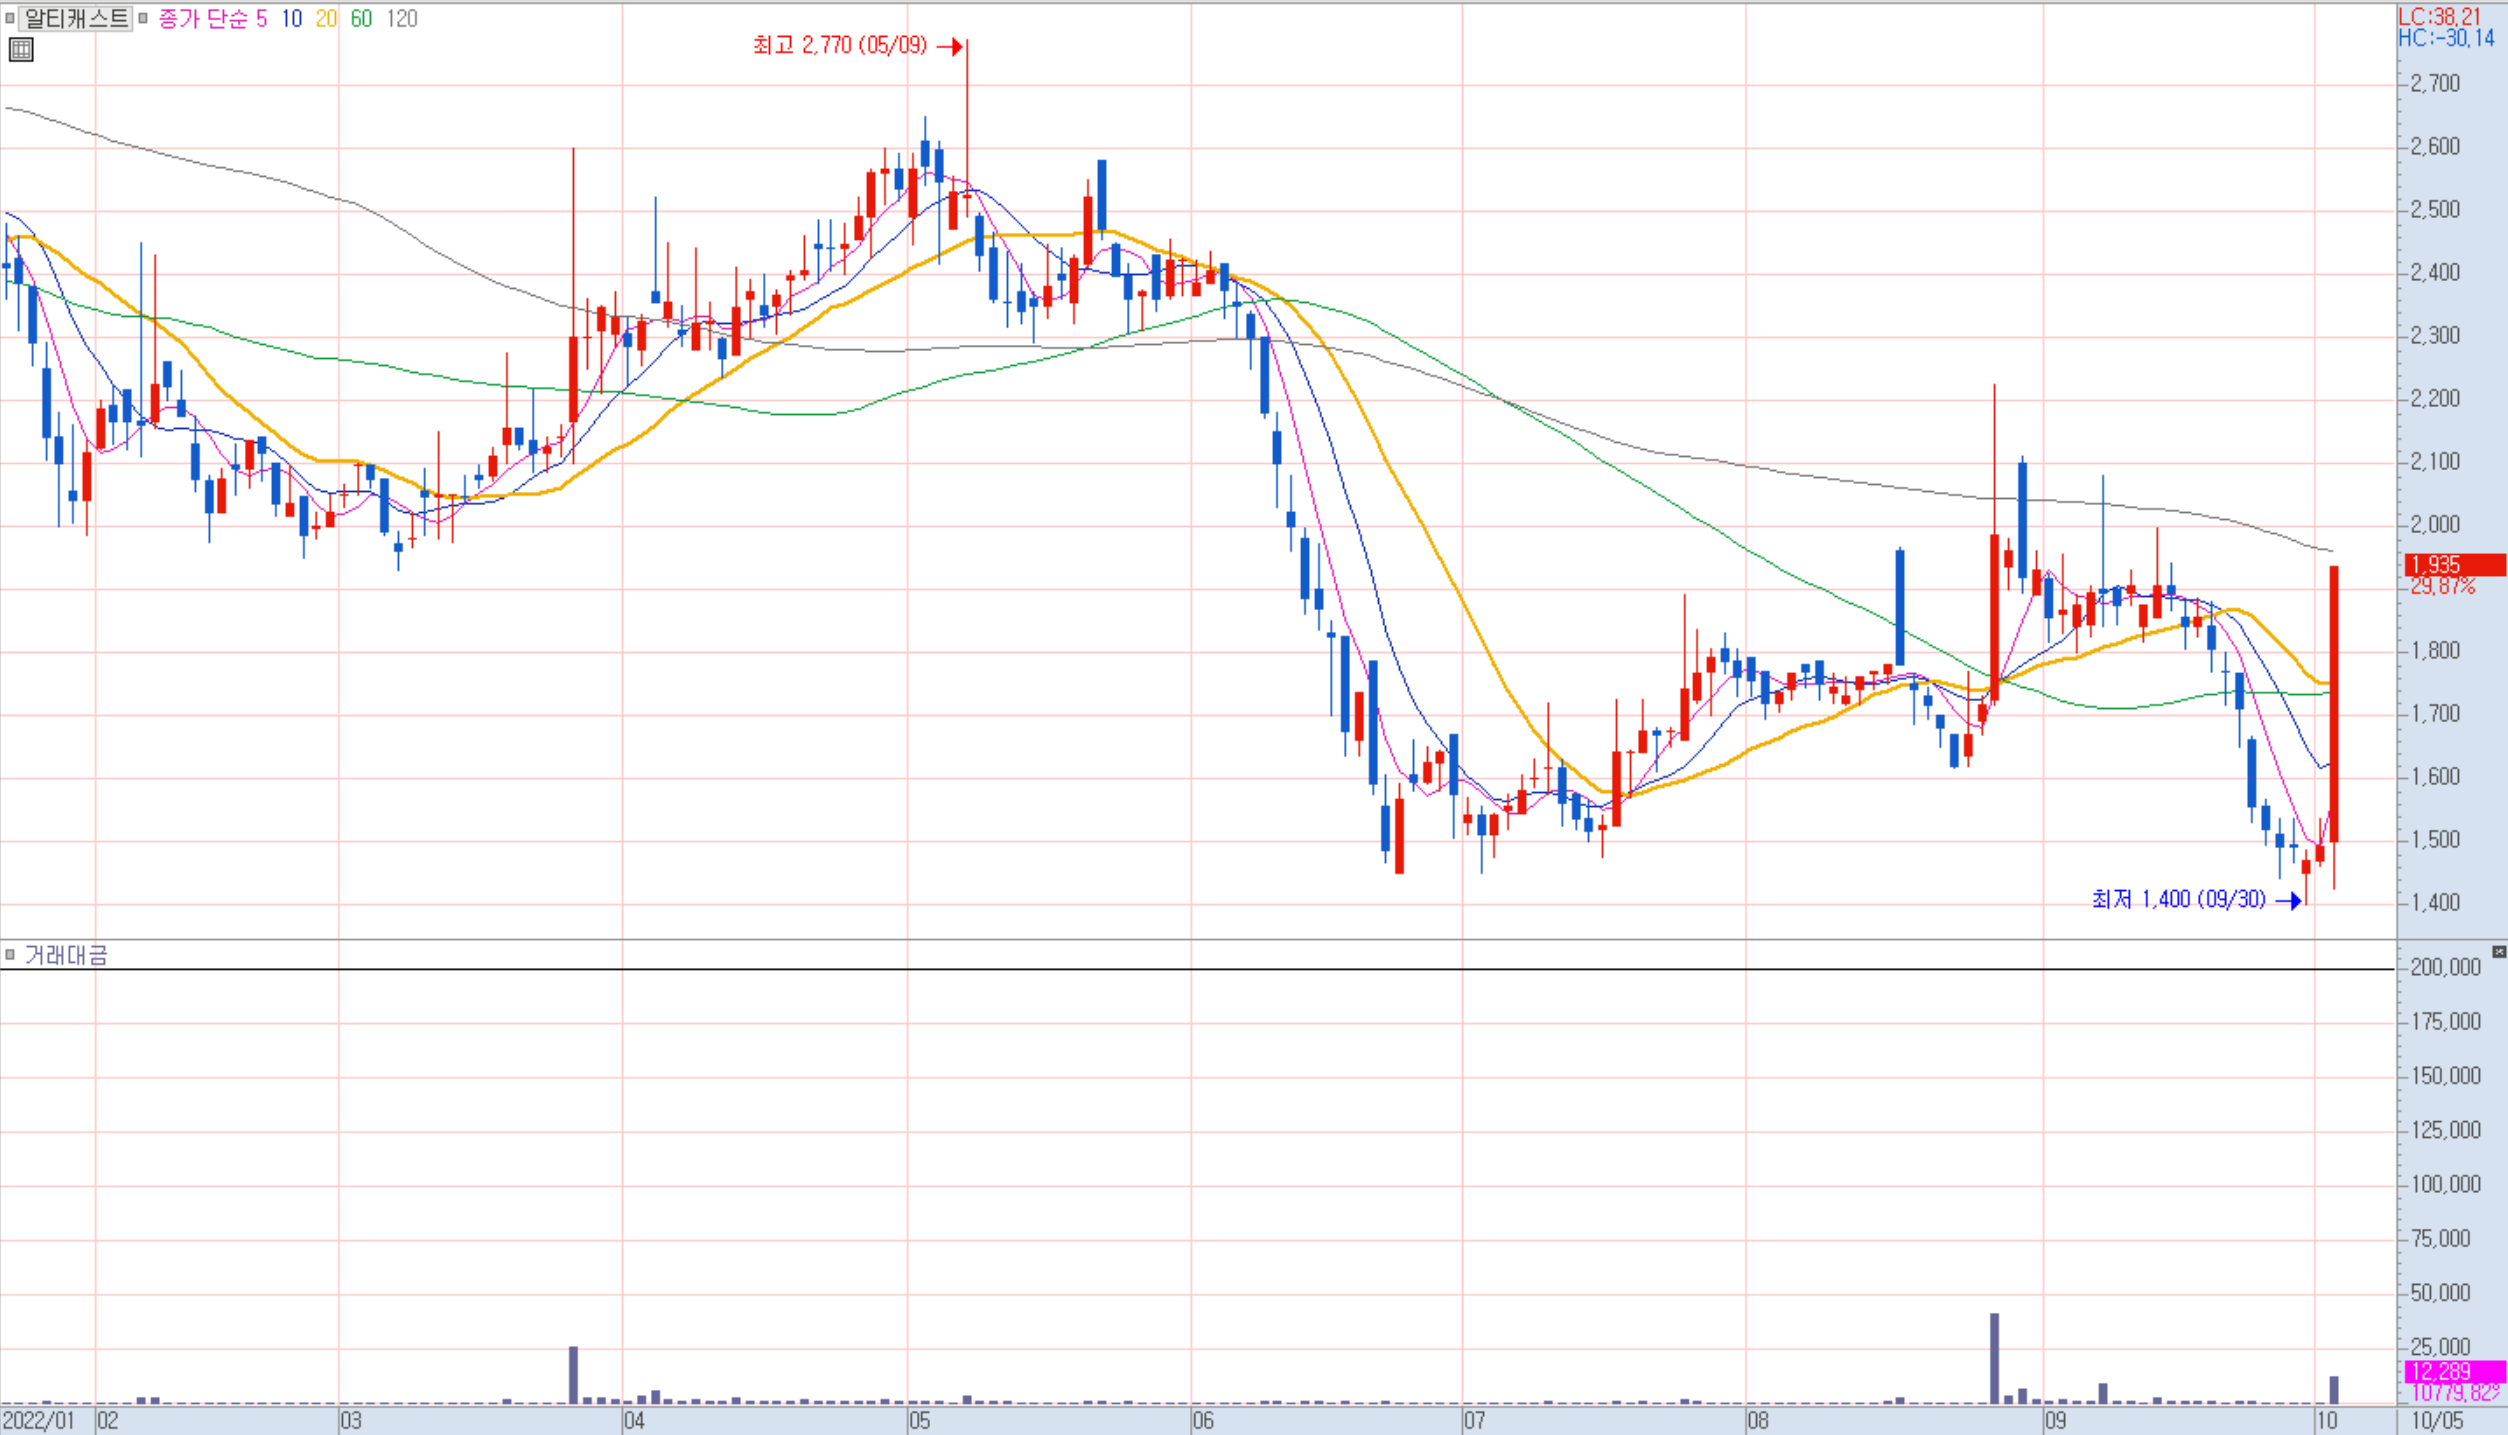Image resolution: width=2508 pixels, height=1435 pixels.
Task: Click the red 1,935 current price tag
Action: click(2454, 565)
